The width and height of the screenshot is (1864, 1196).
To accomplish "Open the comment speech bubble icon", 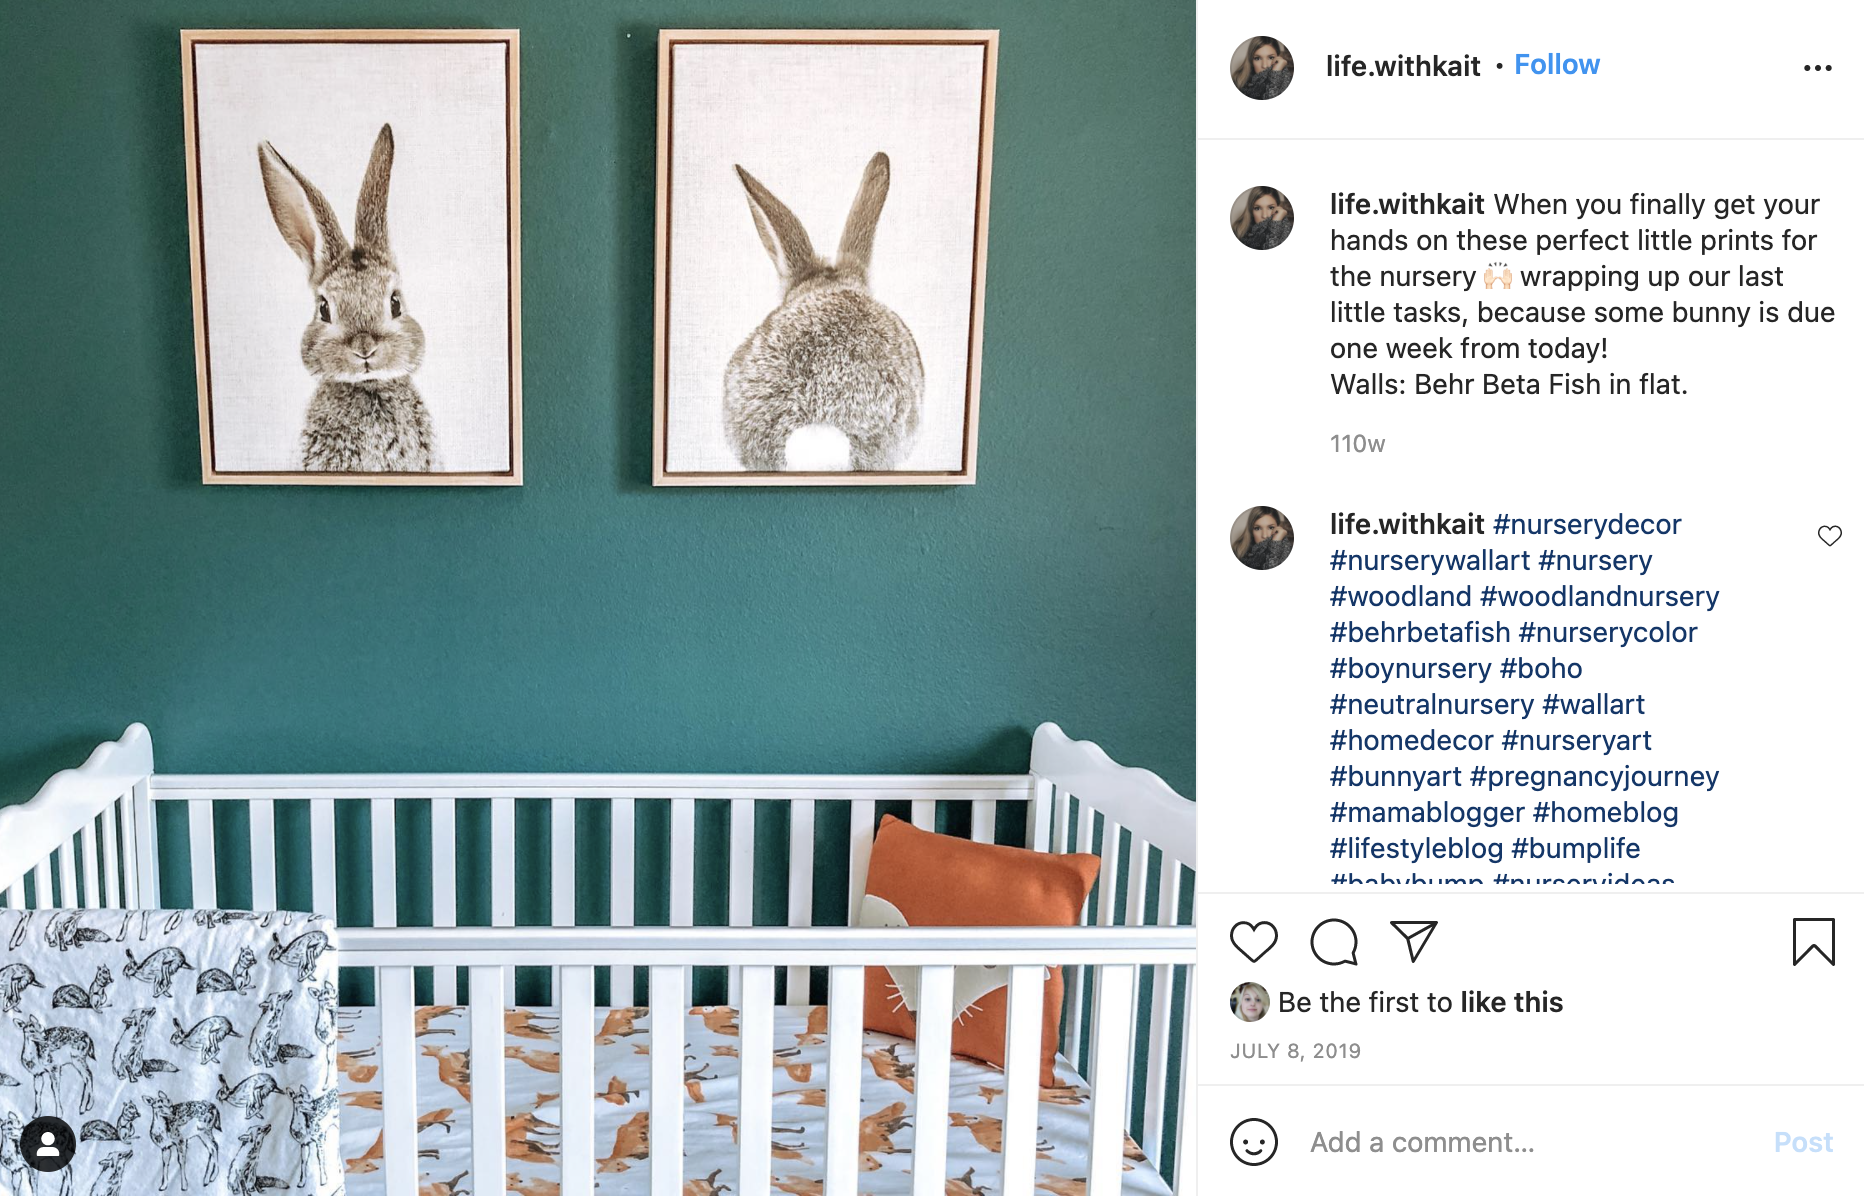I will coord(1334,942).
